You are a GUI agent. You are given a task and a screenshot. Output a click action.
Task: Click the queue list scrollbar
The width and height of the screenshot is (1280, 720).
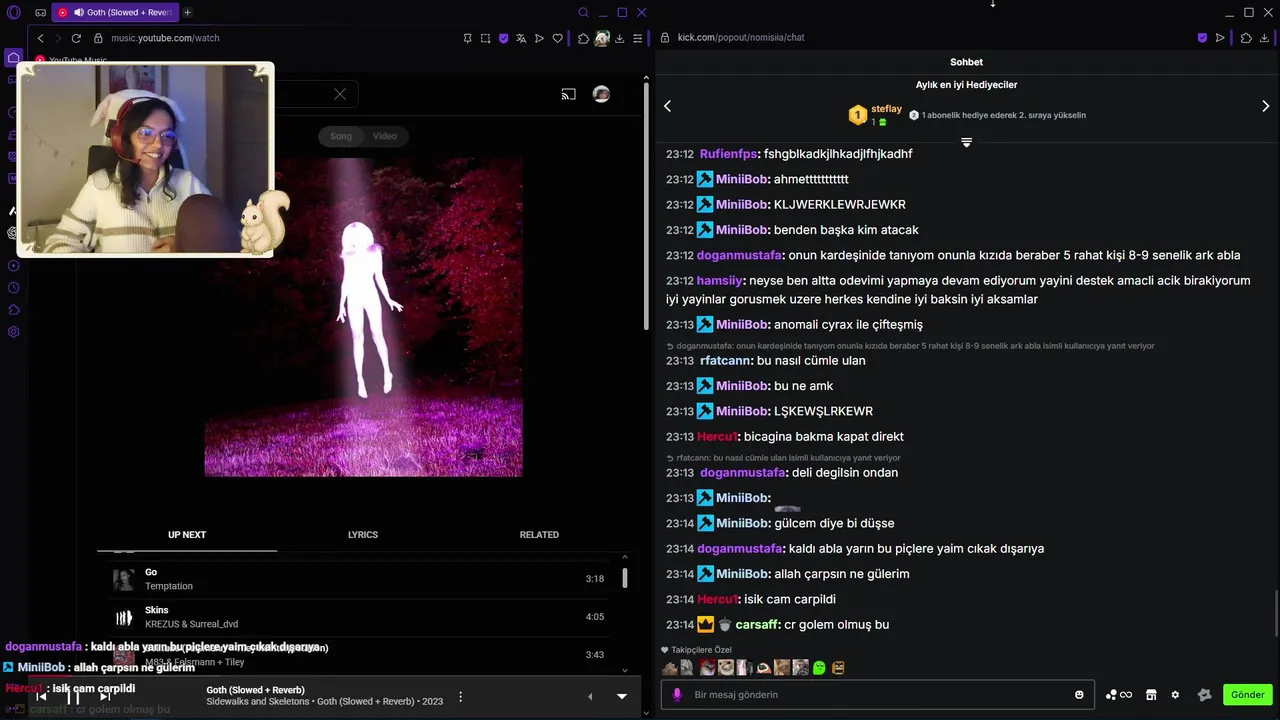(625, 578)
